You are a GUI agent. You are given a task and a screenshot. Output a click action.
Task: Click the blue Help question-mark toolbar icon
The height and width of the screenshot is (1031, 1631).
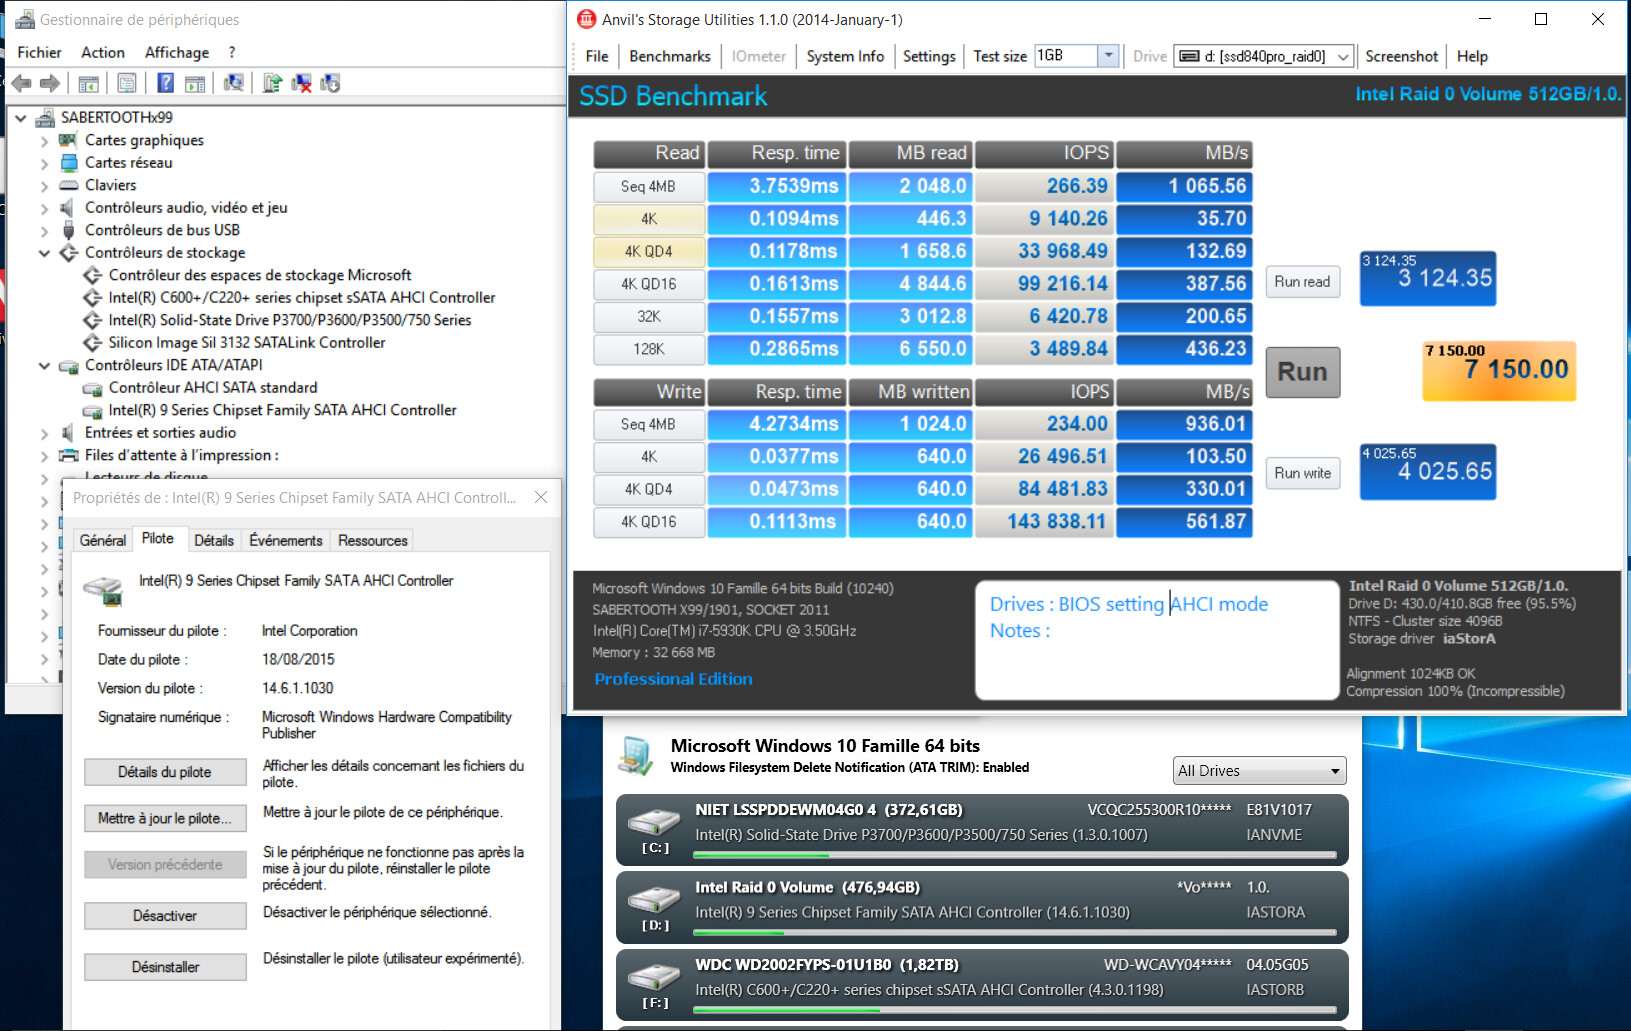166,83
